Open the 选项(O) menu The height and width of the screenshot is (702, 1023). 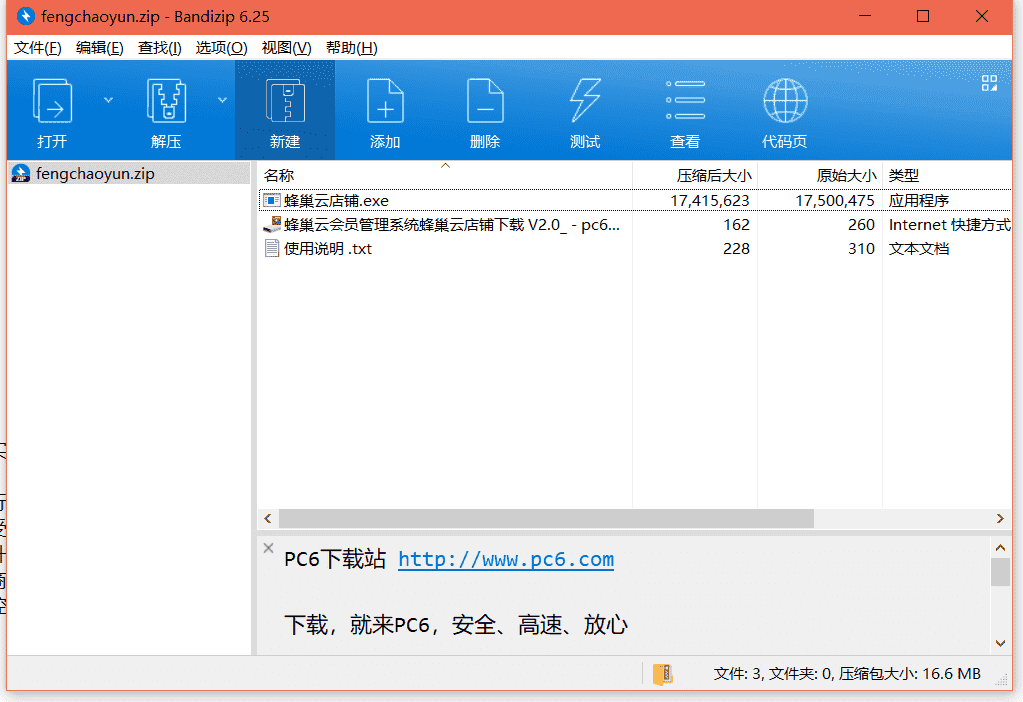click(221, 48)
